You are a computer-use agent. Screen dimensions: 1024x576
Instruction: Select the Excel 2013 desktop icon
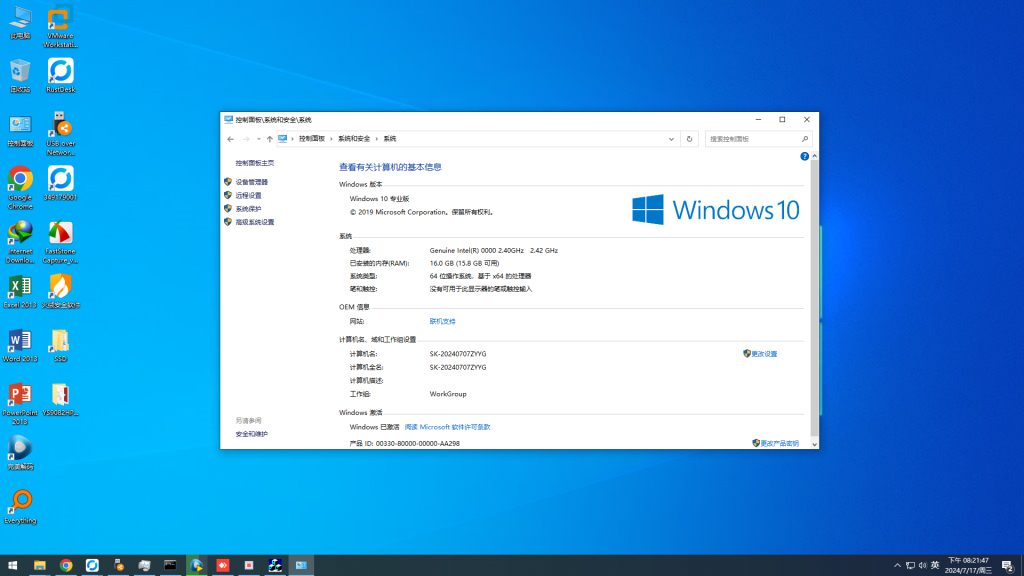[x=20, y=287]
